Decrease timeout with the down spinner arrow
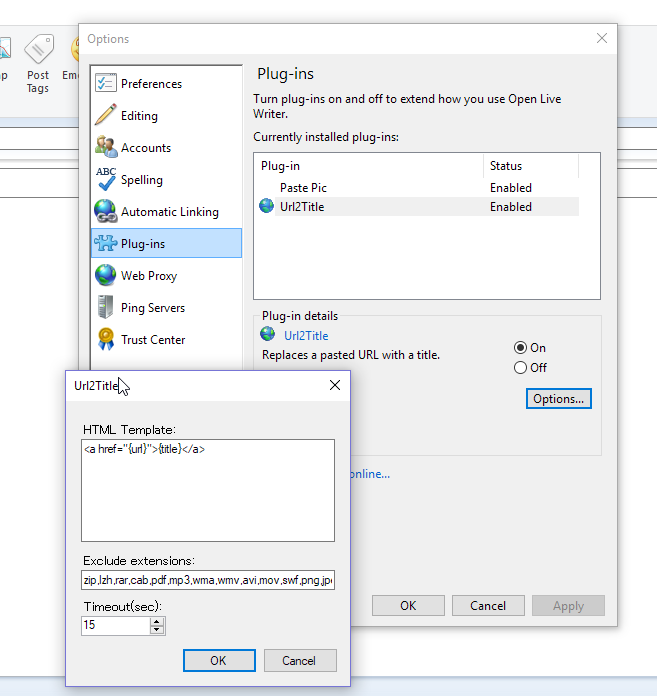657x696 pixels. (156, 630)
